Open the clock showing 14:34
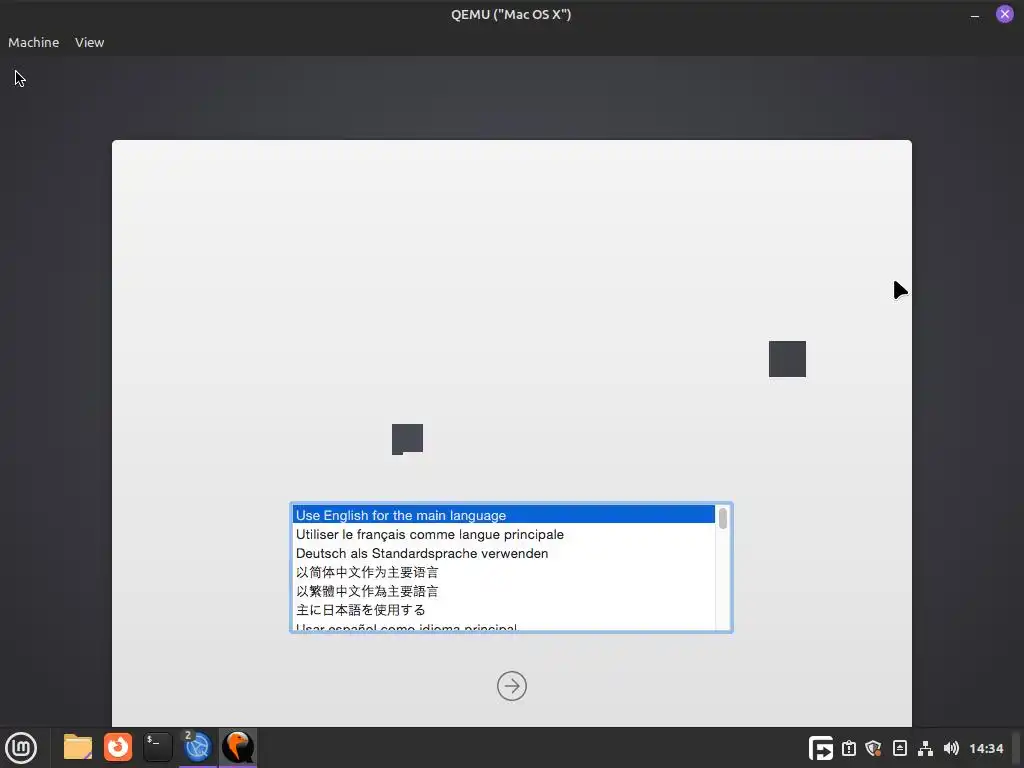This screenshot has width=1024, height=768. pyautogui.click(x=986, y=748)
